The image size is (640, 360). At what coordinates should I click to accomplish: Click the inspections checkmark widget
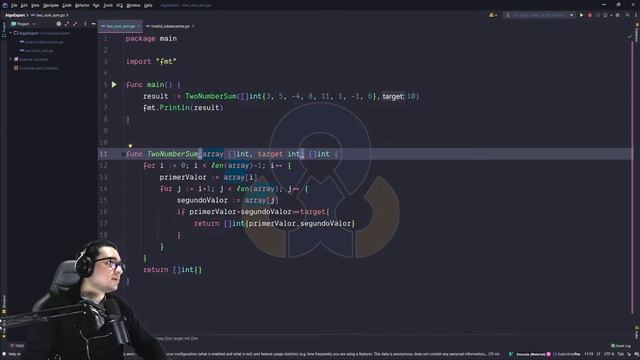(630, 36)
